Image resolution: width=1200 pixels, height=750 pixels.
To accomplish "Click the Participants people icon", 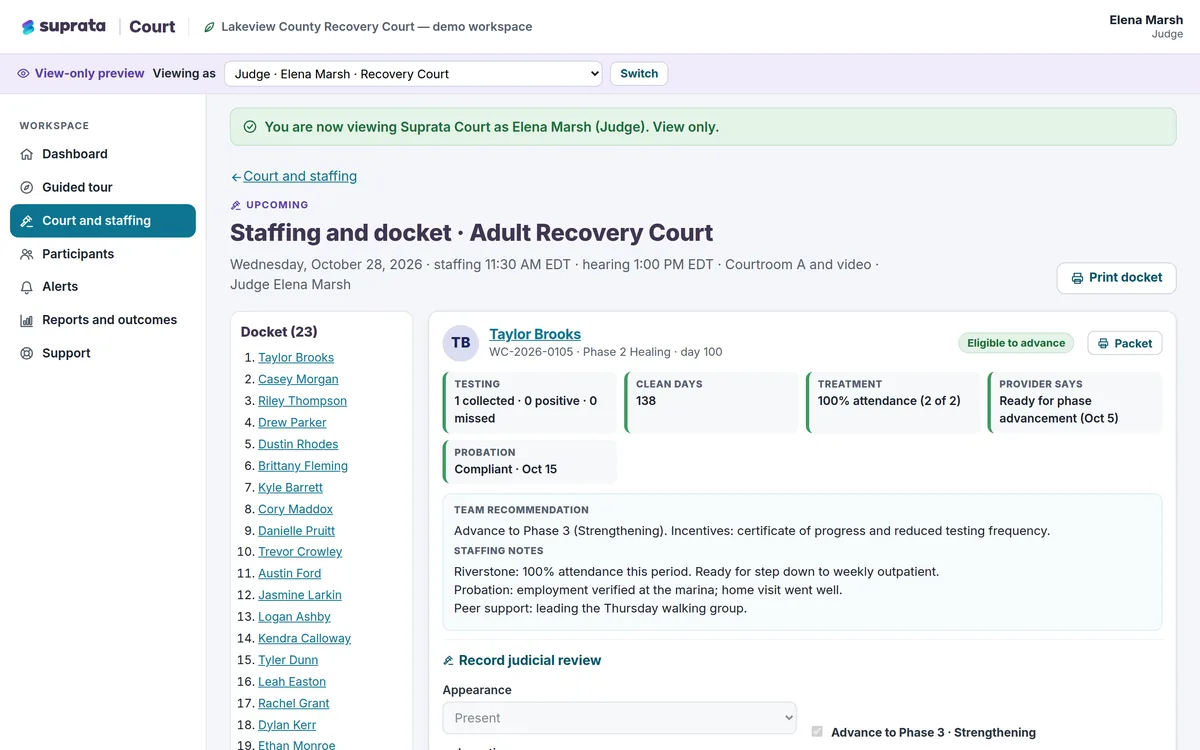I will (x=27, y=254).
